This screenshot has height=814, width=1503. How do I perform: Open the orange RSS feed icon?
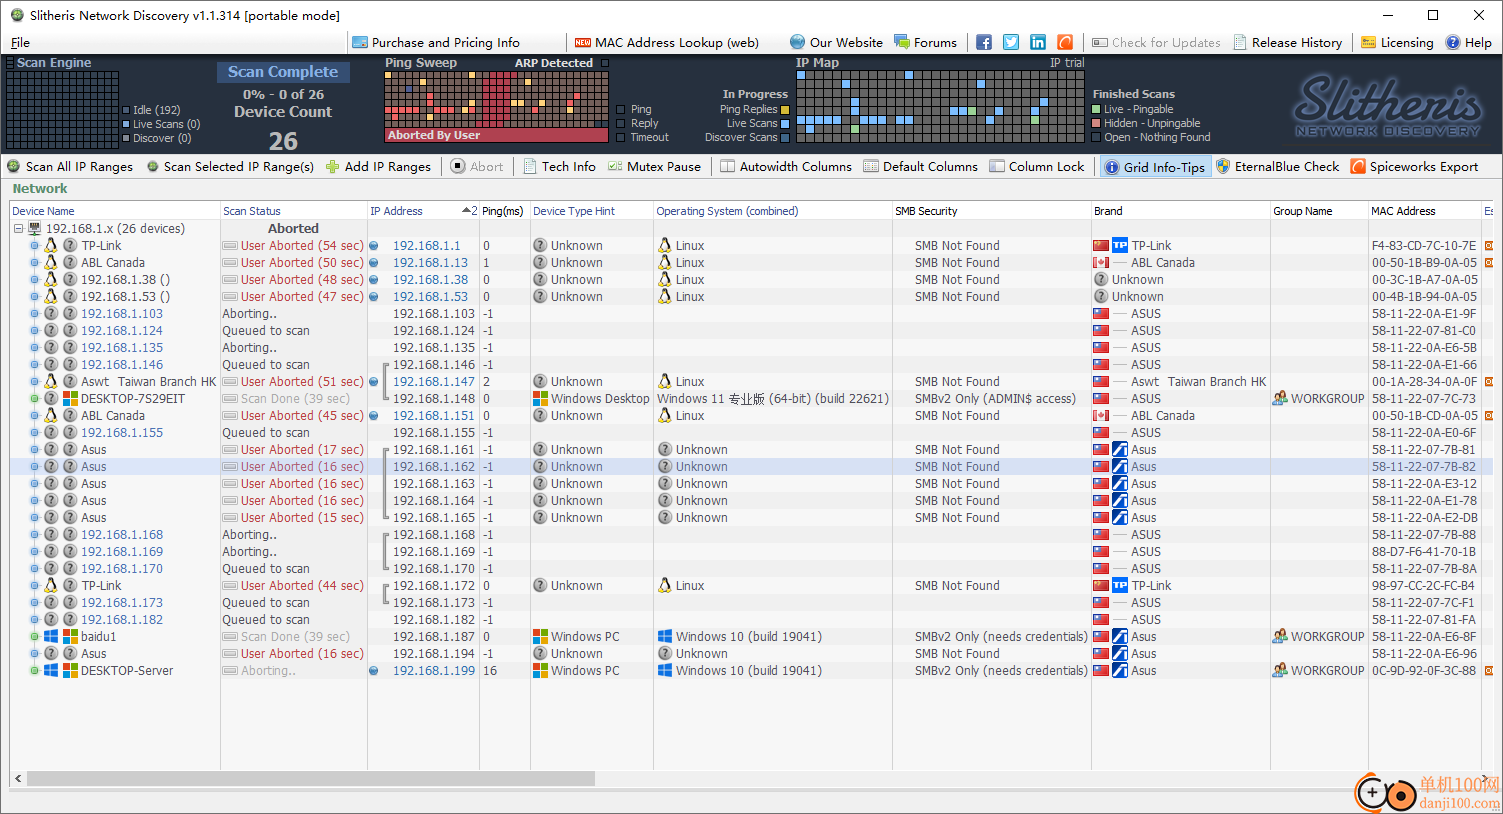pyautogui.click(x=1065, y=42)
